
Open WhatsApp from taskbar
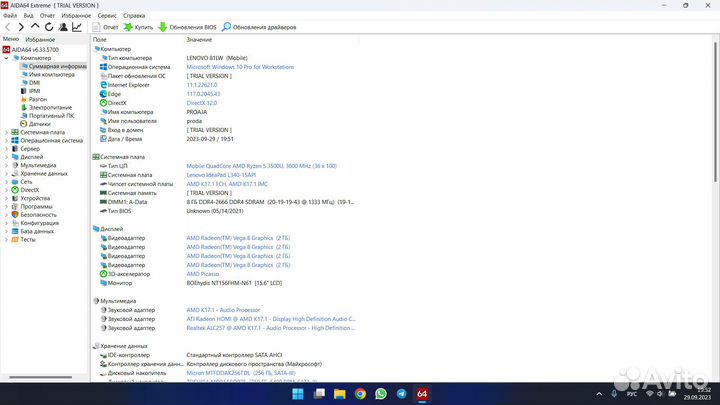click(x=381, y=394)
